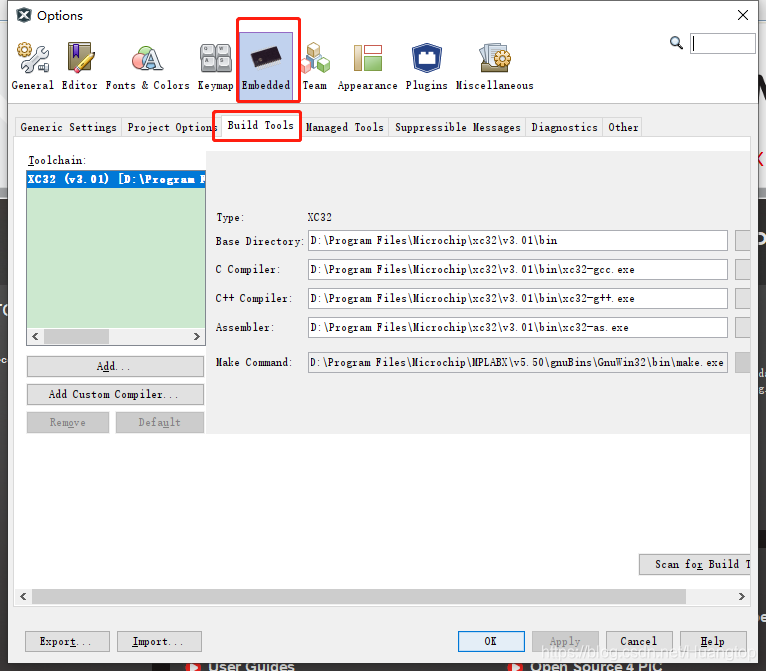Click the Add Custom Compiler... button

(115, 394)
